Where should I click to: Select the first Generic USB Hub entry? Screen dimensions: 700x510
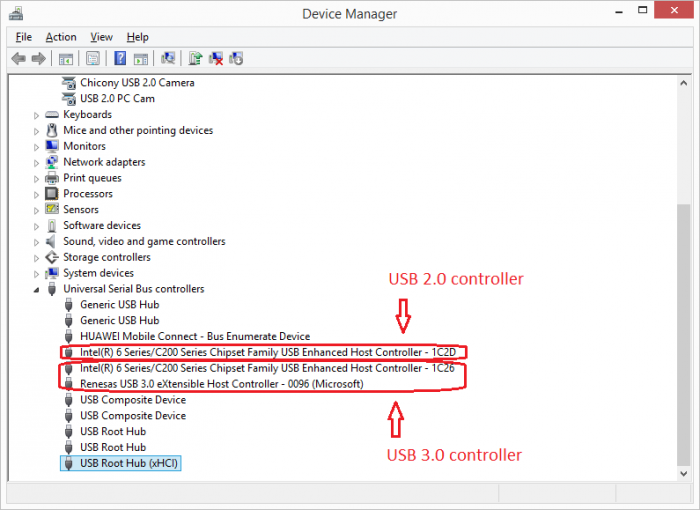[x=120, y=305]
